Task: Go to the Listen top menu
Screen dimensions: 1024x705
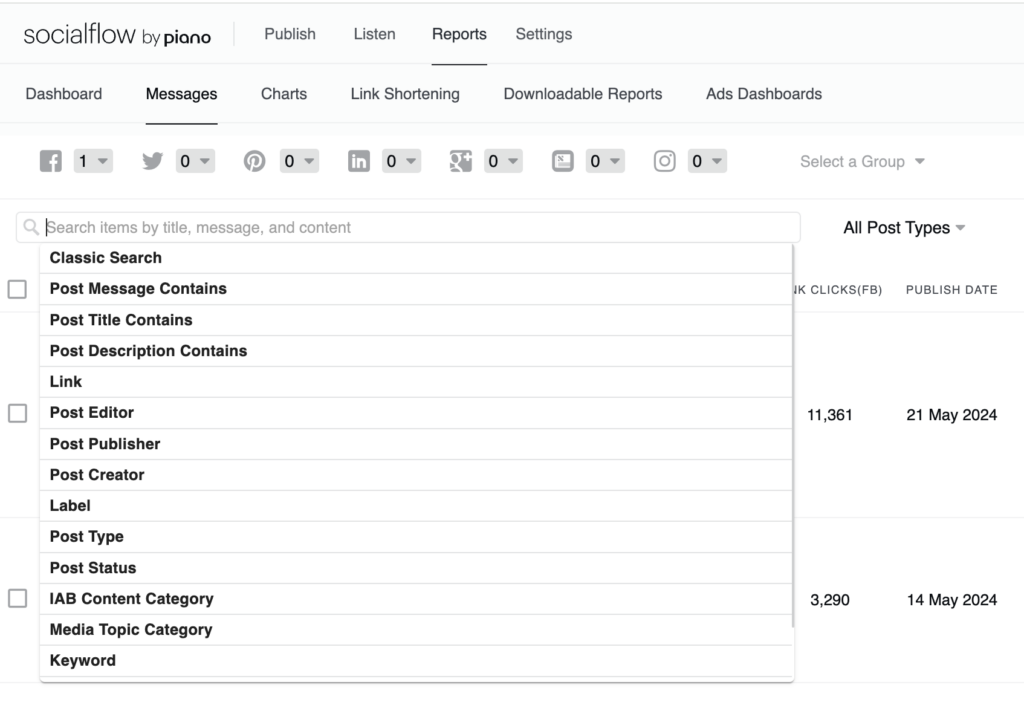Action: point(374,34)
